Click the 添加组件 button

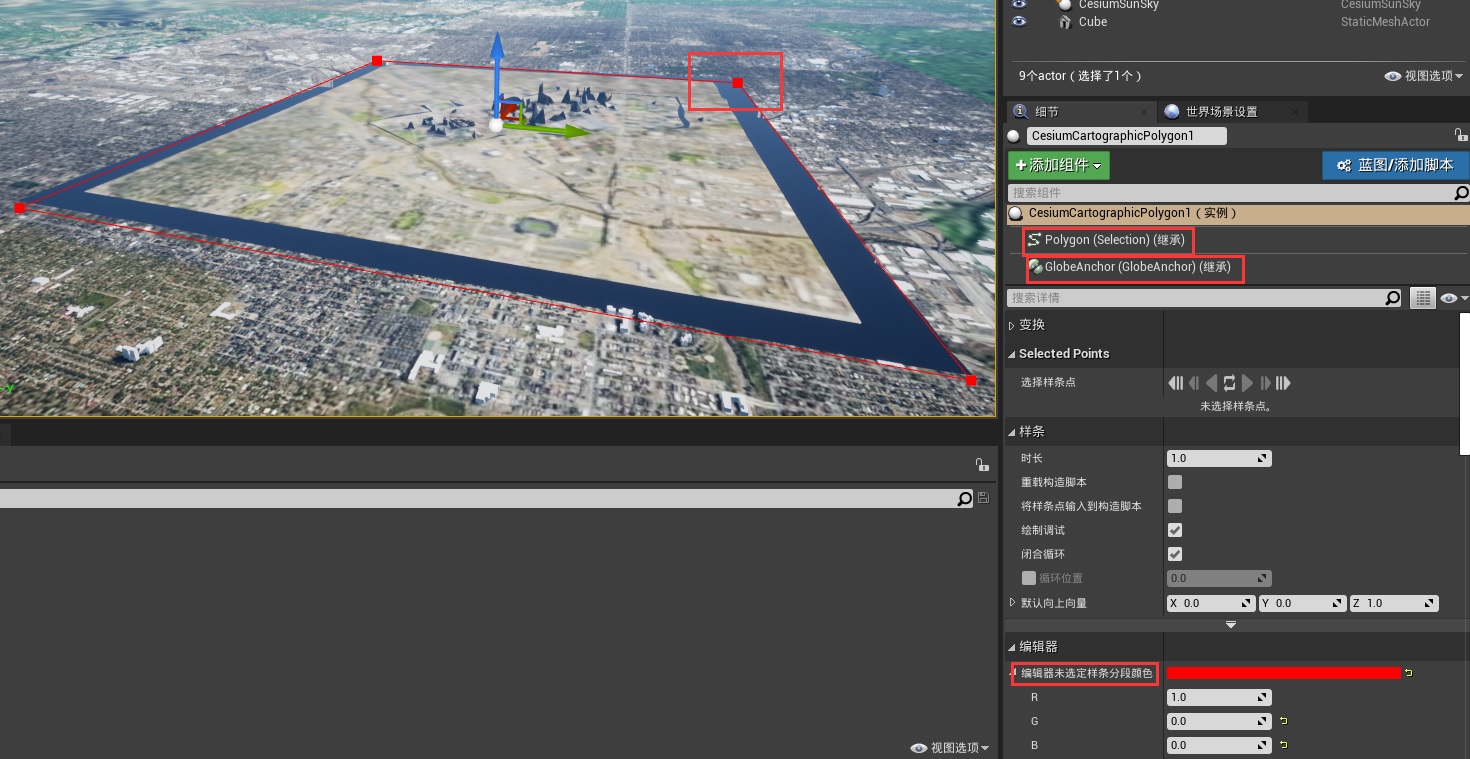(1059, 165)
